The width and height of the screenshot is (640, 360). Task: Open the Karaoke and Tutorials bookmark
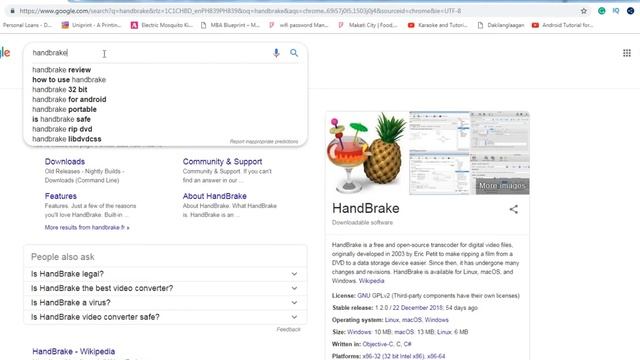tap(438, 25)
